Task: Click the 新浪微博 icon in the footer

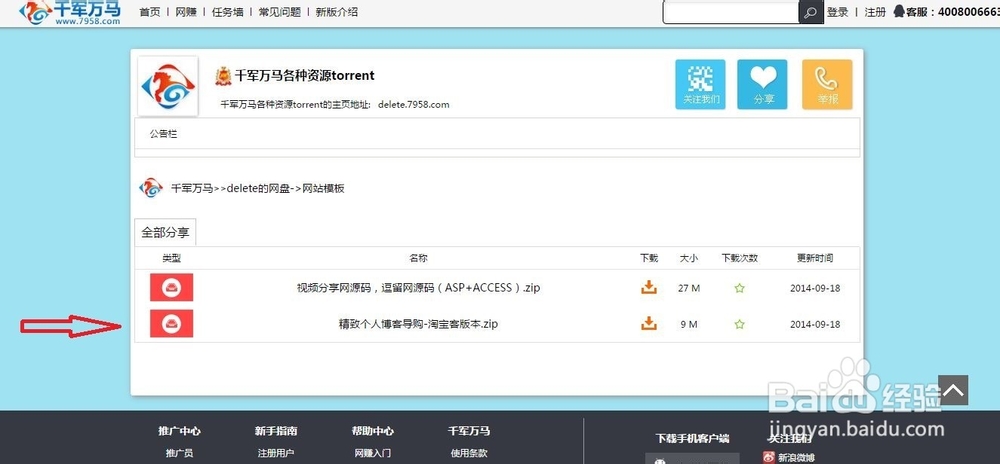Action: [770, 458]
